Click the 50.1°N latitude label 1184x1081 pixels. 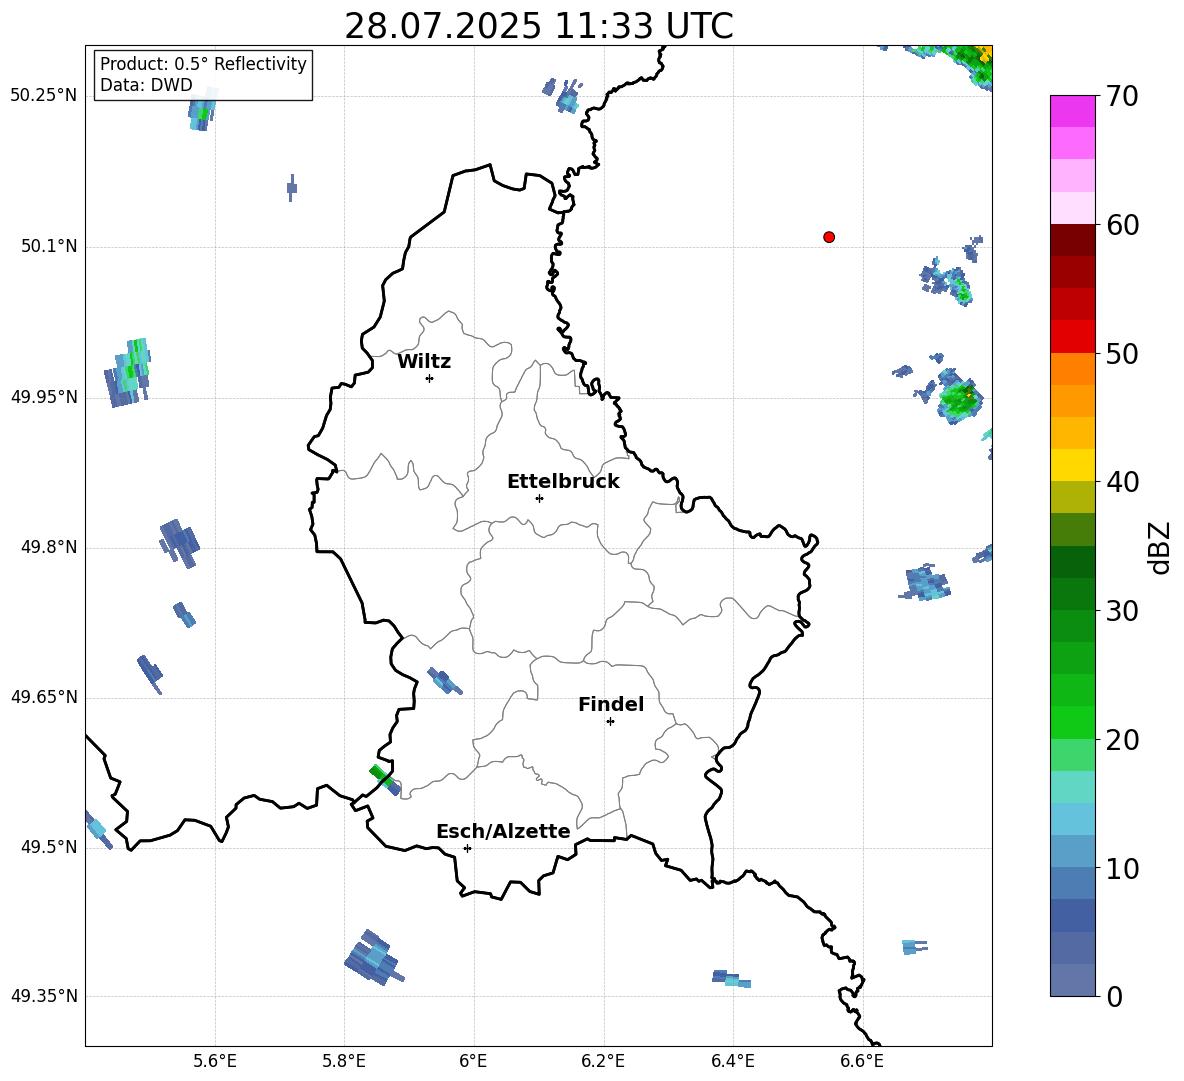pos(49,246)
